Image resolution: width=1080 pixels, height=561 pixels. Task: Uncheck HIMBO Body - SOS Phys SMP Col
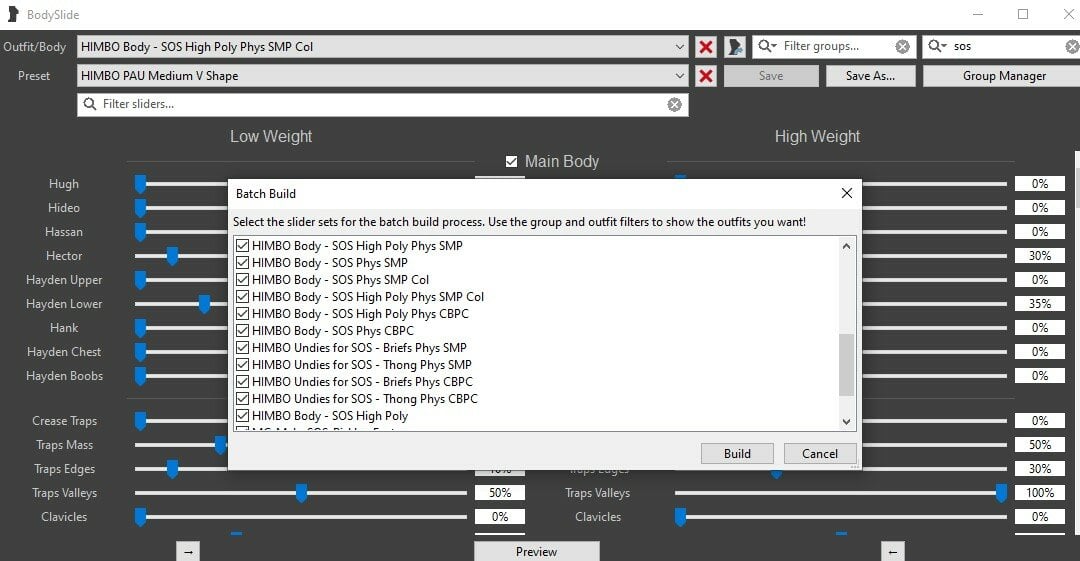(242, 280)
